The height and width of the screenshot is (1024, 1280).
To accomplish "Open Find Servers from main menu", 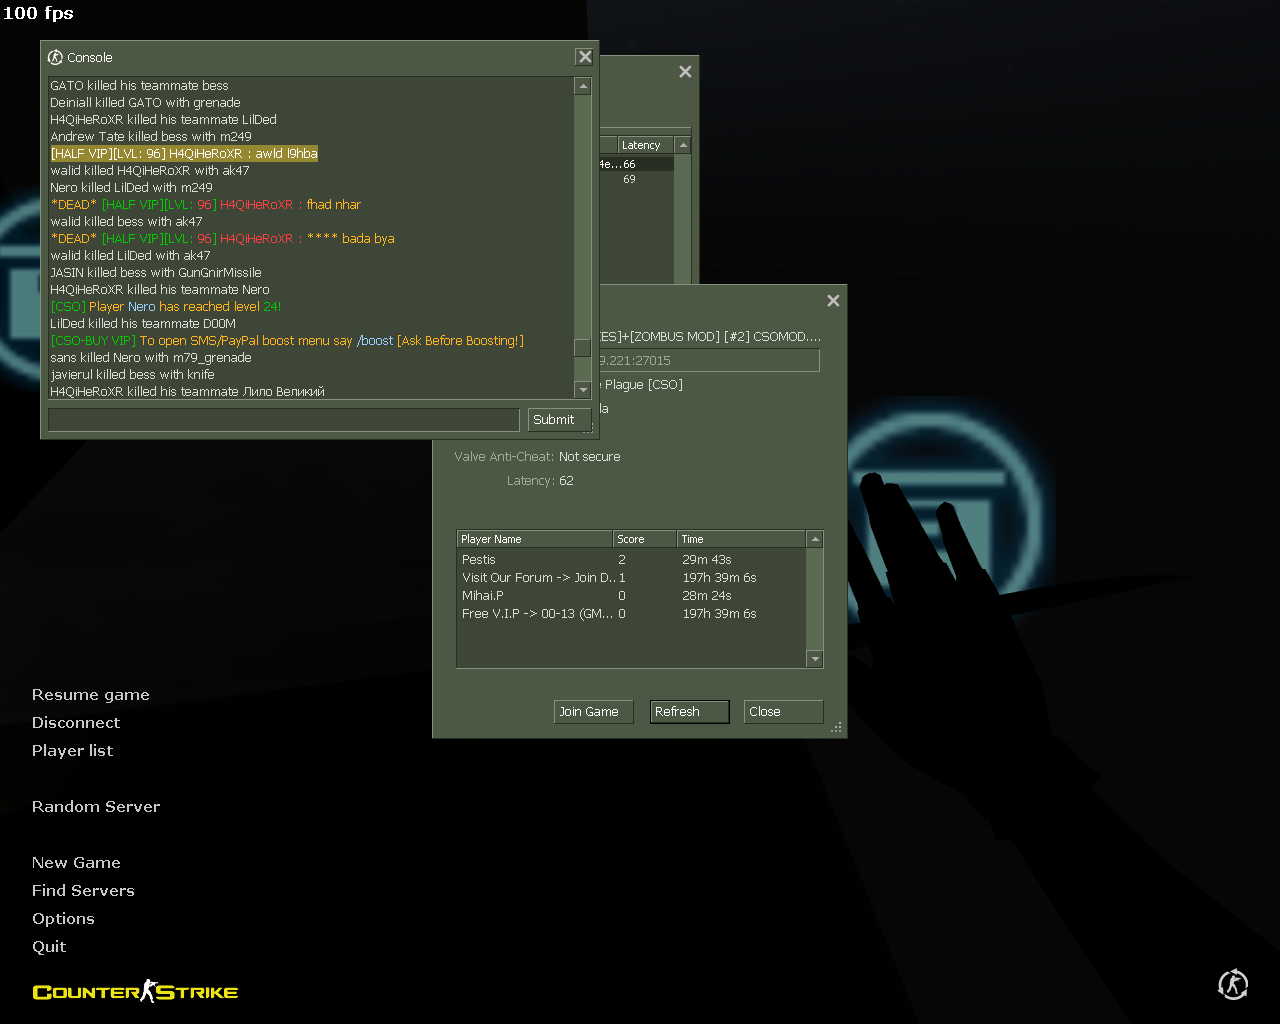I will 83,891.
